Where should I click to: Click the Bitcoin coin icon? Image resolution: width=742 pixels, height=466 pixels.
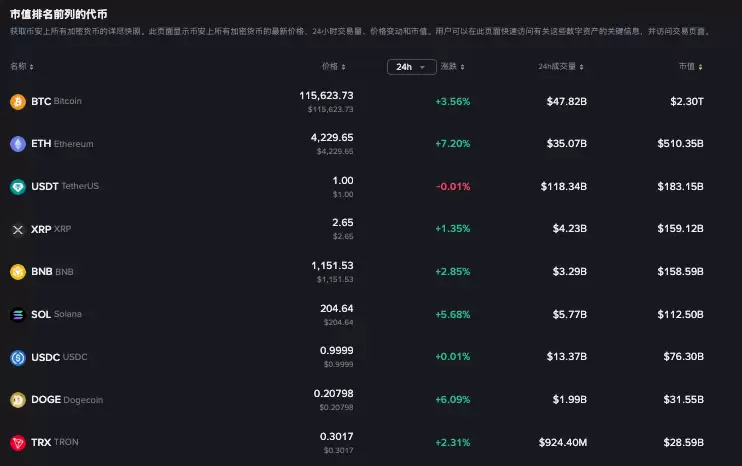coord(17,102)
